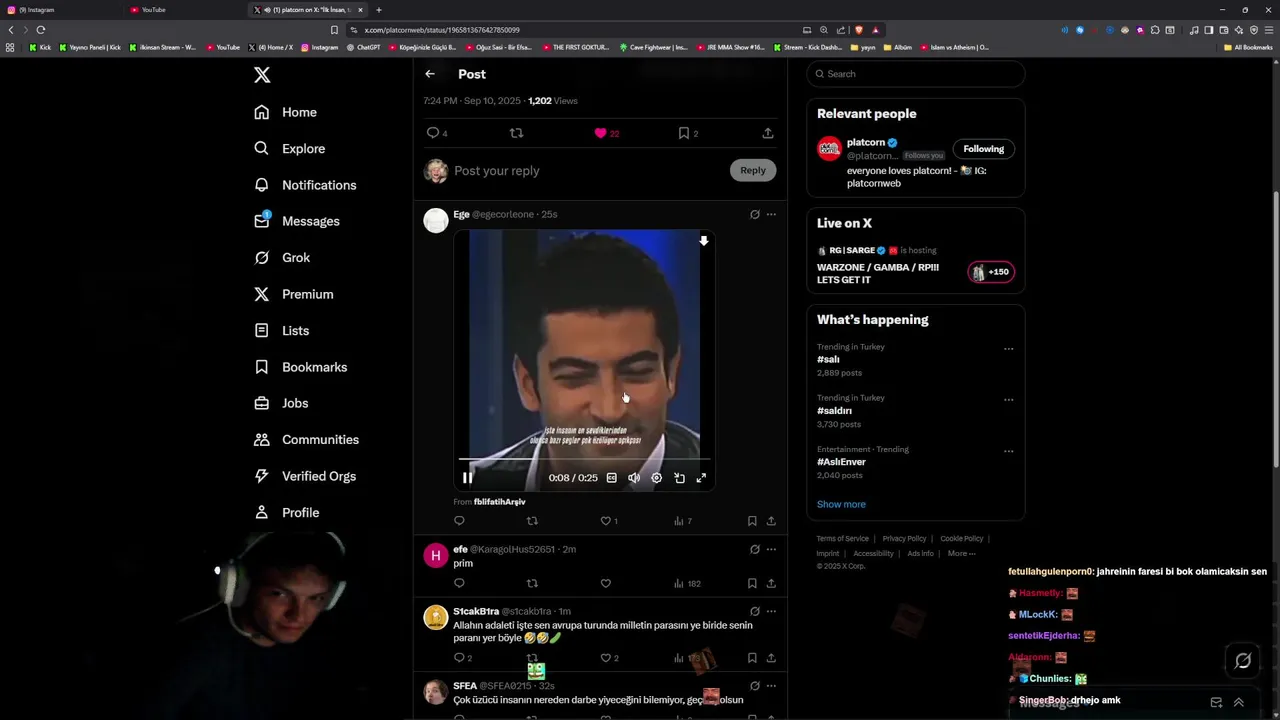The height and width of the screenshot is (720, 1280).
Task: Go back using the Post arrow
Action: 430,74
